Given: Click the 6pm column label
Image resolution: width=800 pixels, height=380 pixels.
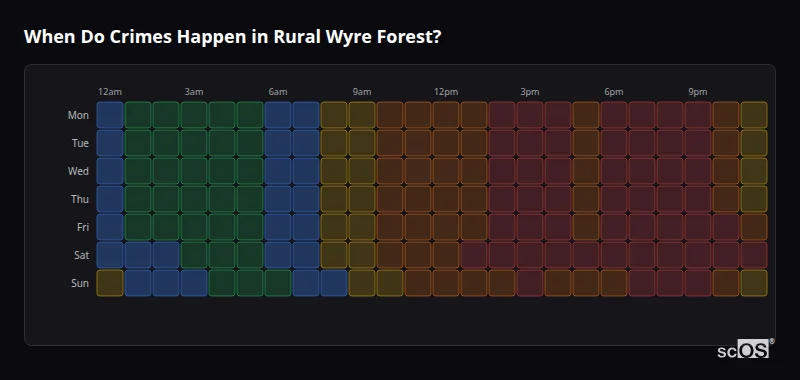Looking at the screenshot, I should (614, 92).
